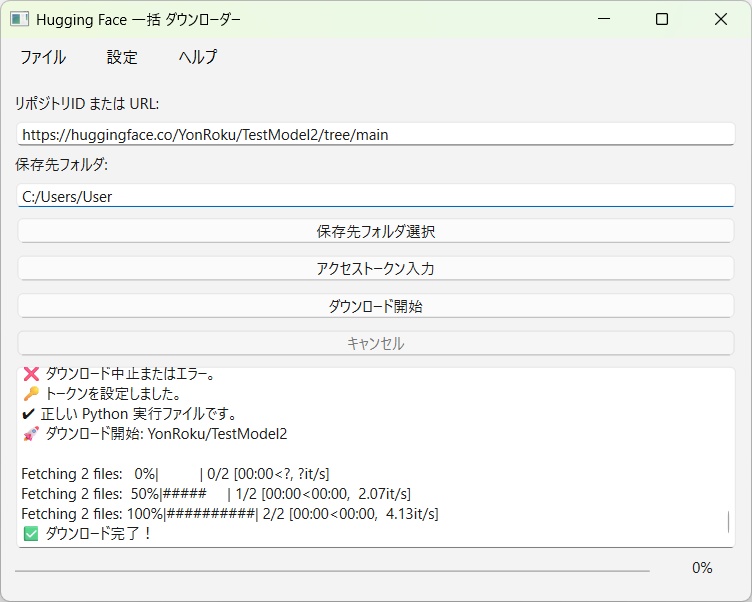Screen dimensions: 752x602
Task: Click the rocket icon in log
Action: coord(31,434)
